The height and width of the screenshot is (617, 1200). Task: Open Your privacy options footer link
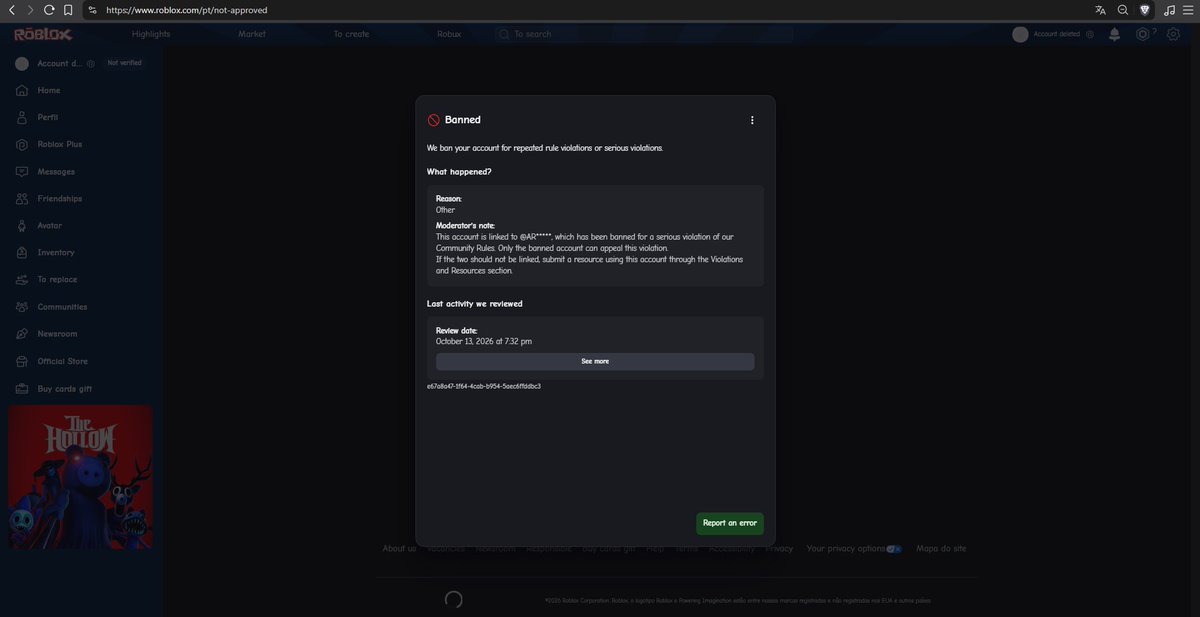(x=854, y=548)
